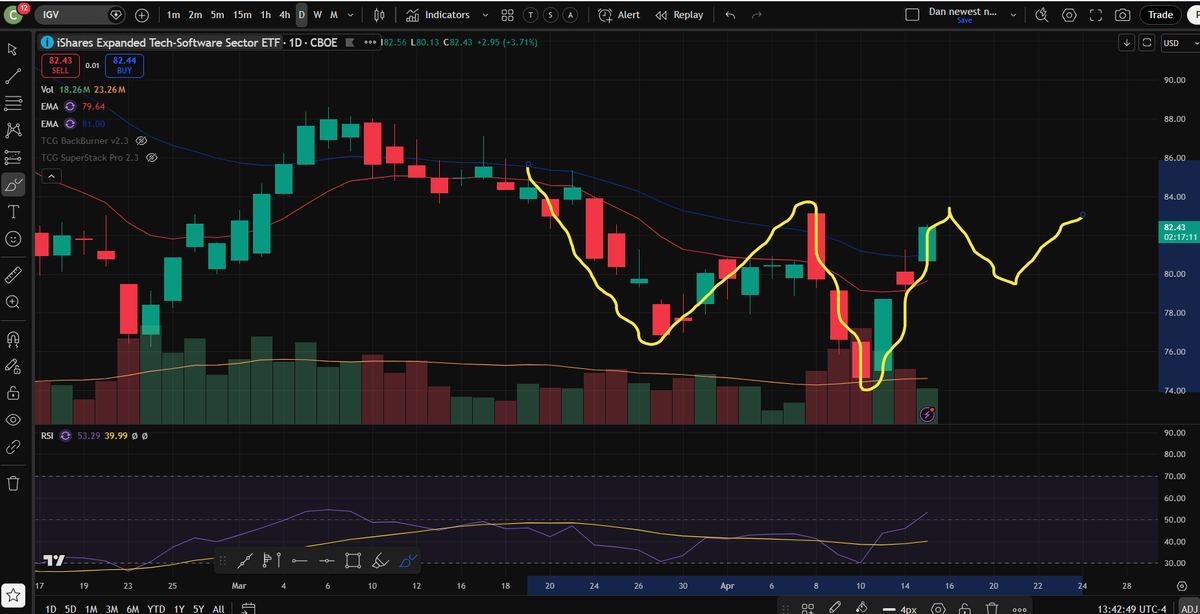Select the 5Y date range

coord(199,608)
